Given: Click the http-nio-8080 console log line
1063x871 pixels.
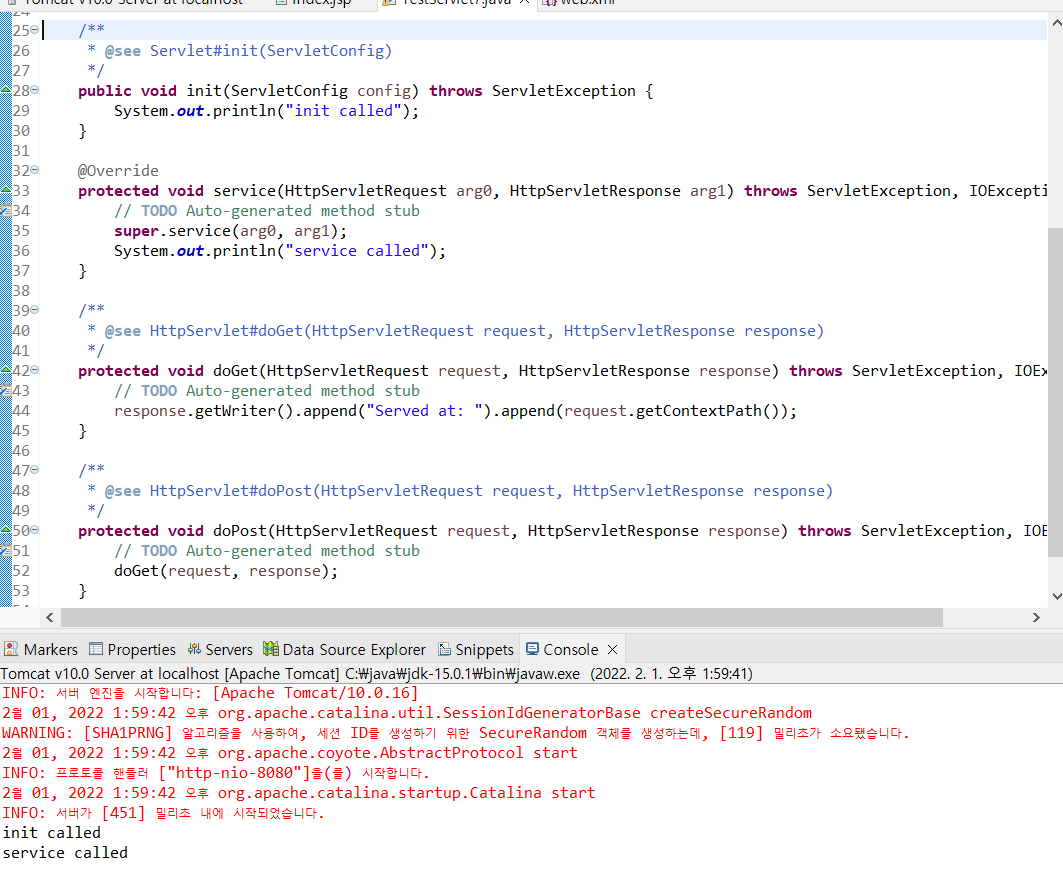Looking at the screenshot, I should tap(216, 773).
